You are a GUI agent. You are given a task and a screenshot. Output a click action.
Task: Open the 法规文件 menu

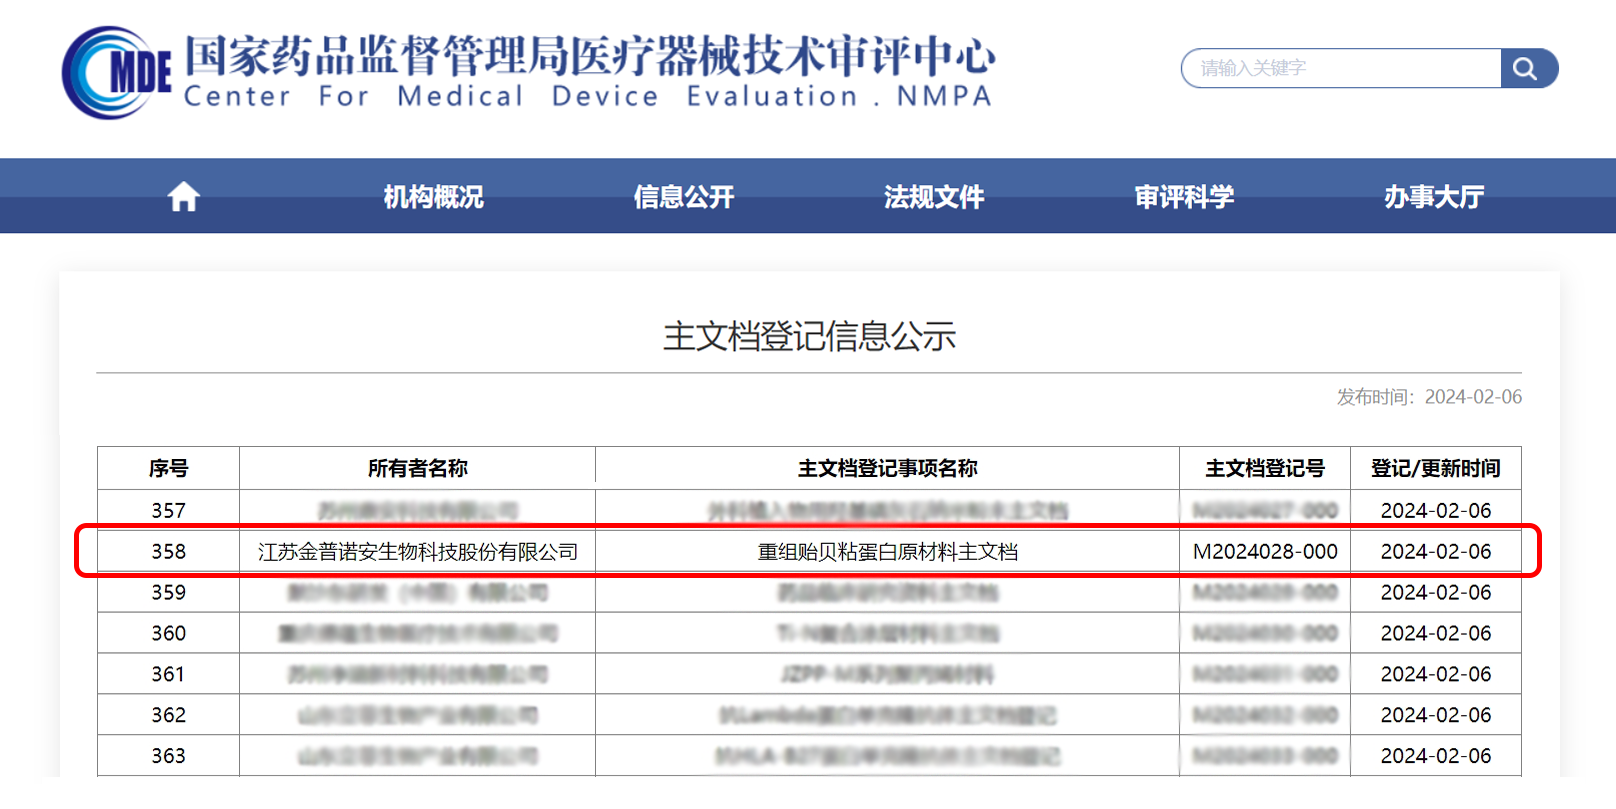pos(933,197)
